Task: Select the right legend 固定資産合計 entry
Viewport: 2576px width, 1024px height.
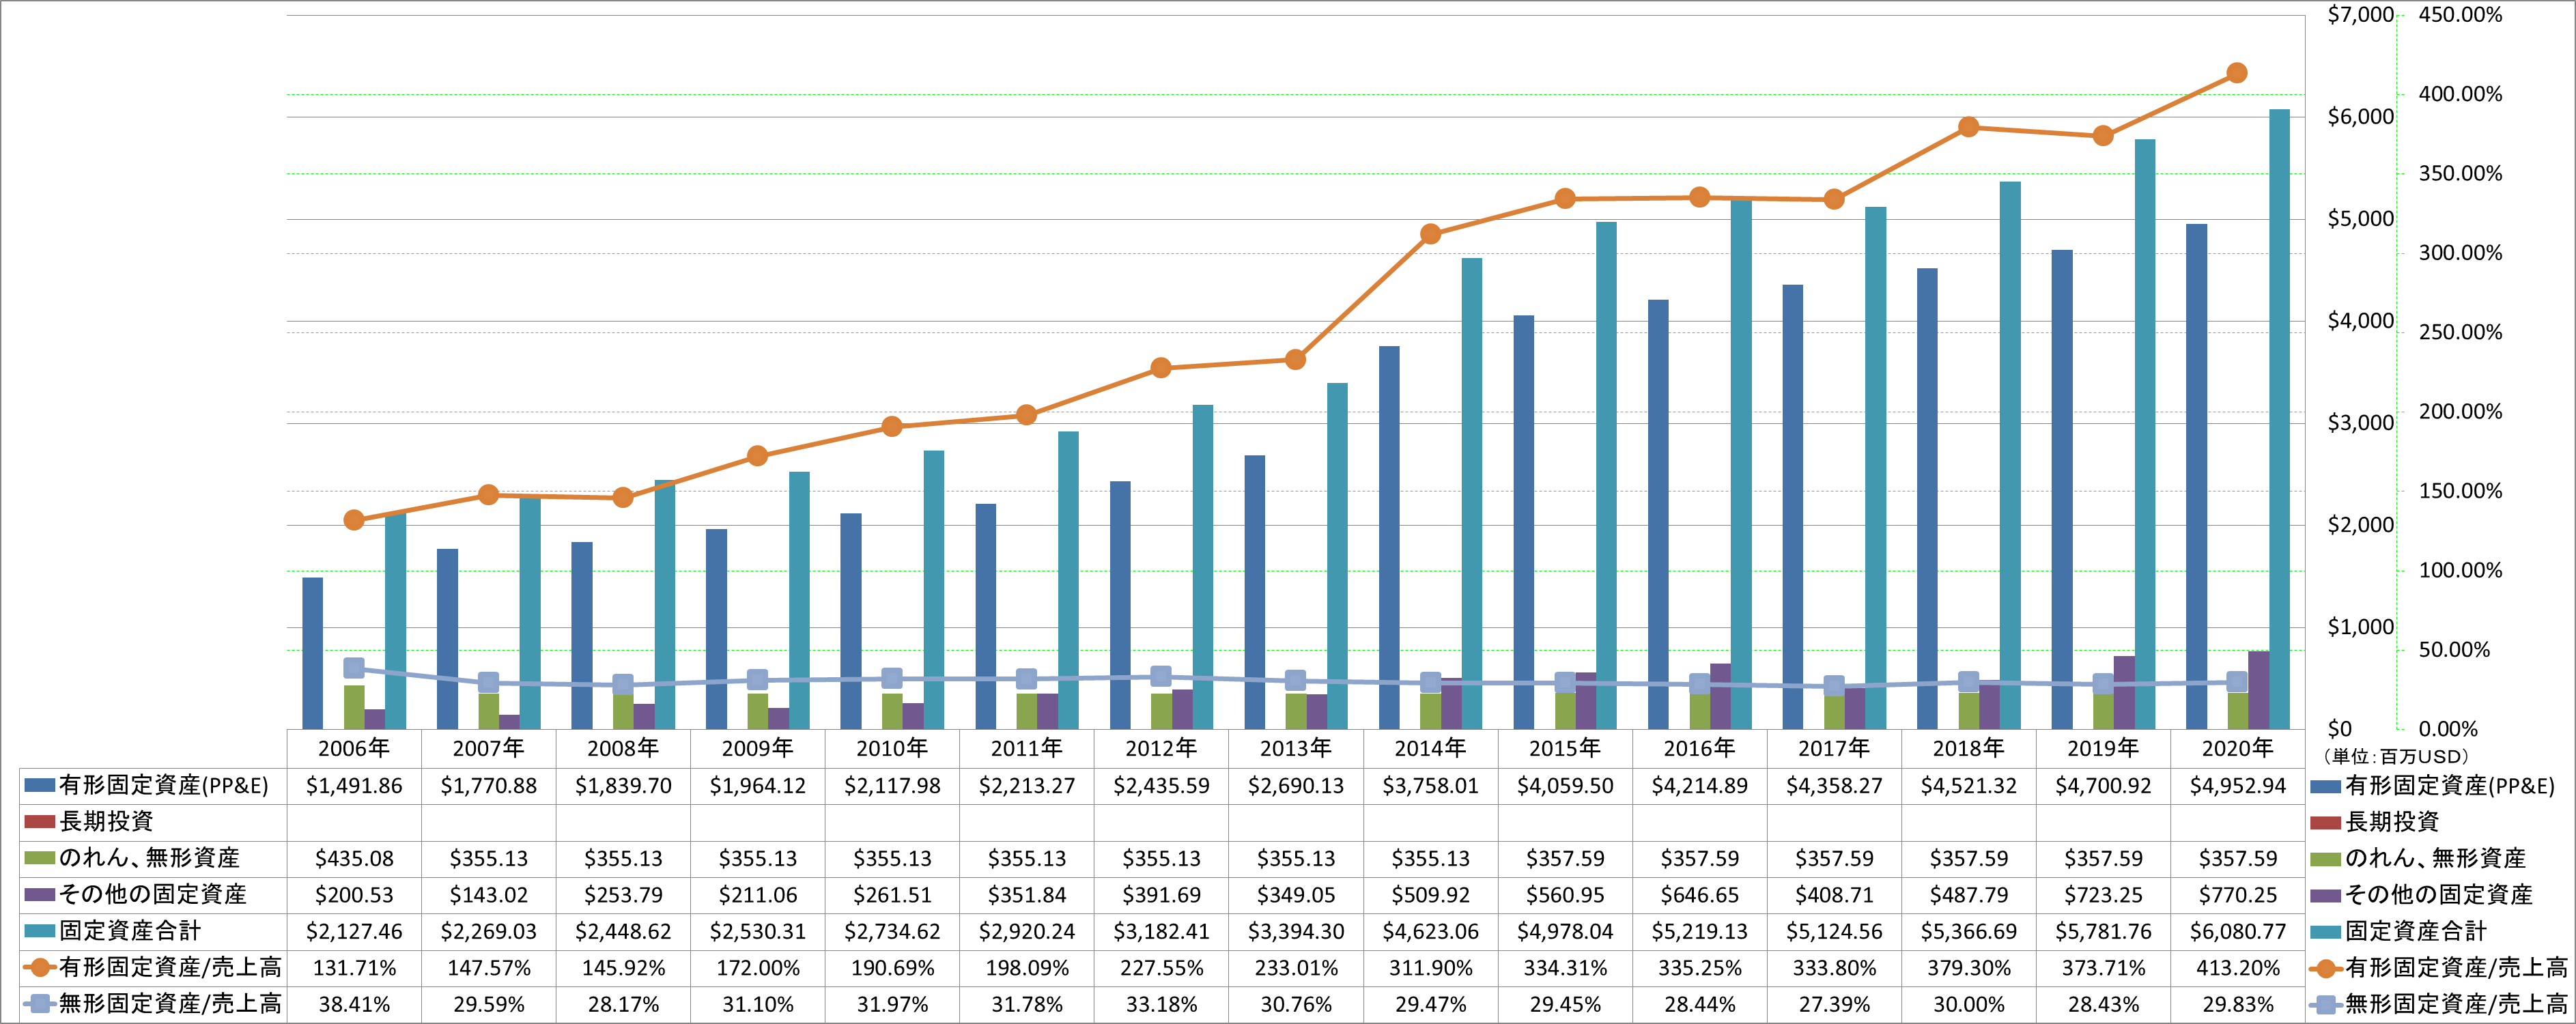Action: click(x=2398, y=931)
